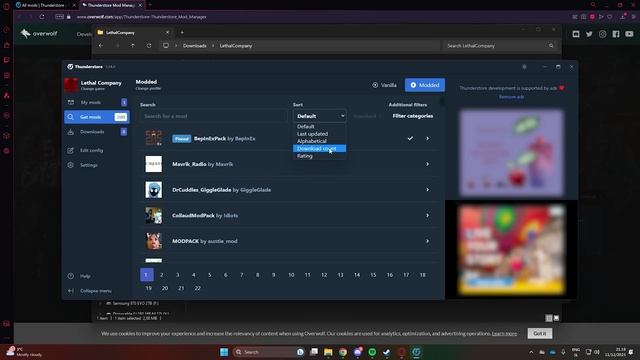This screenshot has width=640, height=360.
Task: Go to page 5 of mods
Action: point(209,275)
